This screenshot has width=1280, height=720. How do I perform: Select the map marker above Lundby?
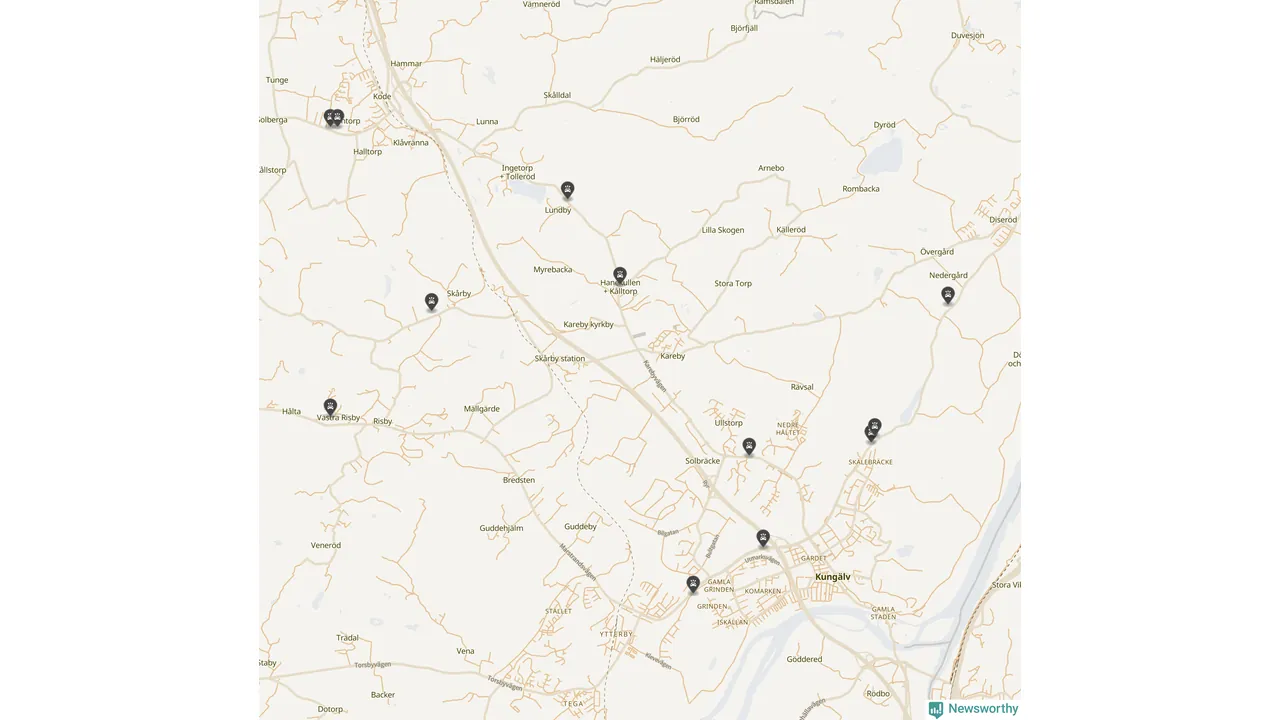pyautogui.click(x=568, y=190)
